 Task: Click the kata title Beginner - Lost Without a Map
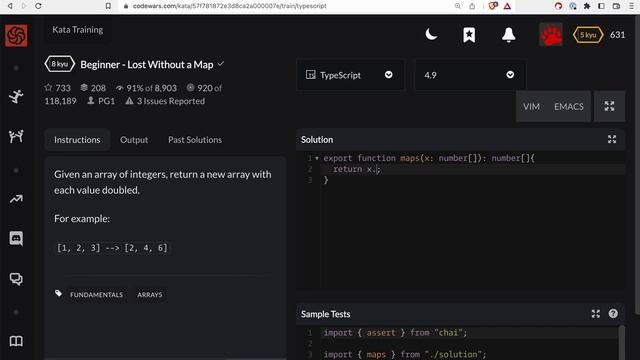pyautogui.click(x=147, y=64)
